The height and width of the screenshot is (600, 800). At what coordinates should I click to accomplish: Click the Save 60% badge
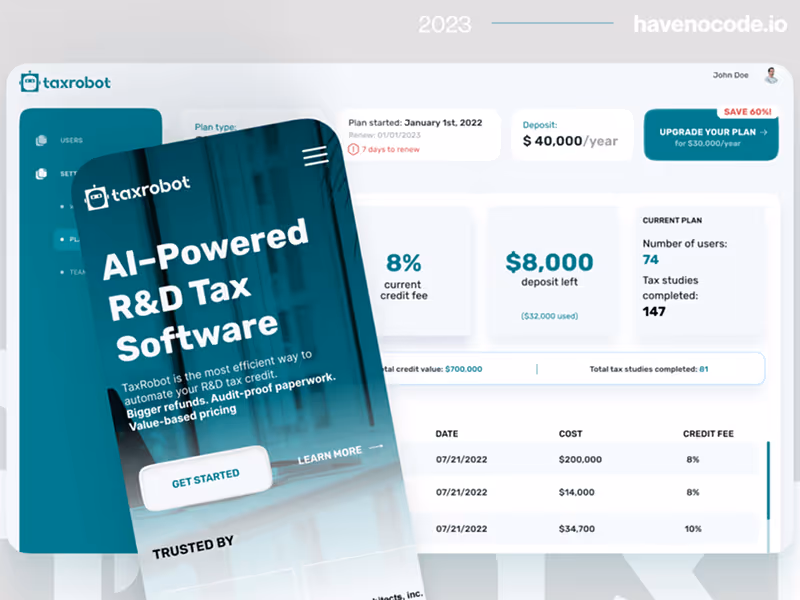click(747, 112)
